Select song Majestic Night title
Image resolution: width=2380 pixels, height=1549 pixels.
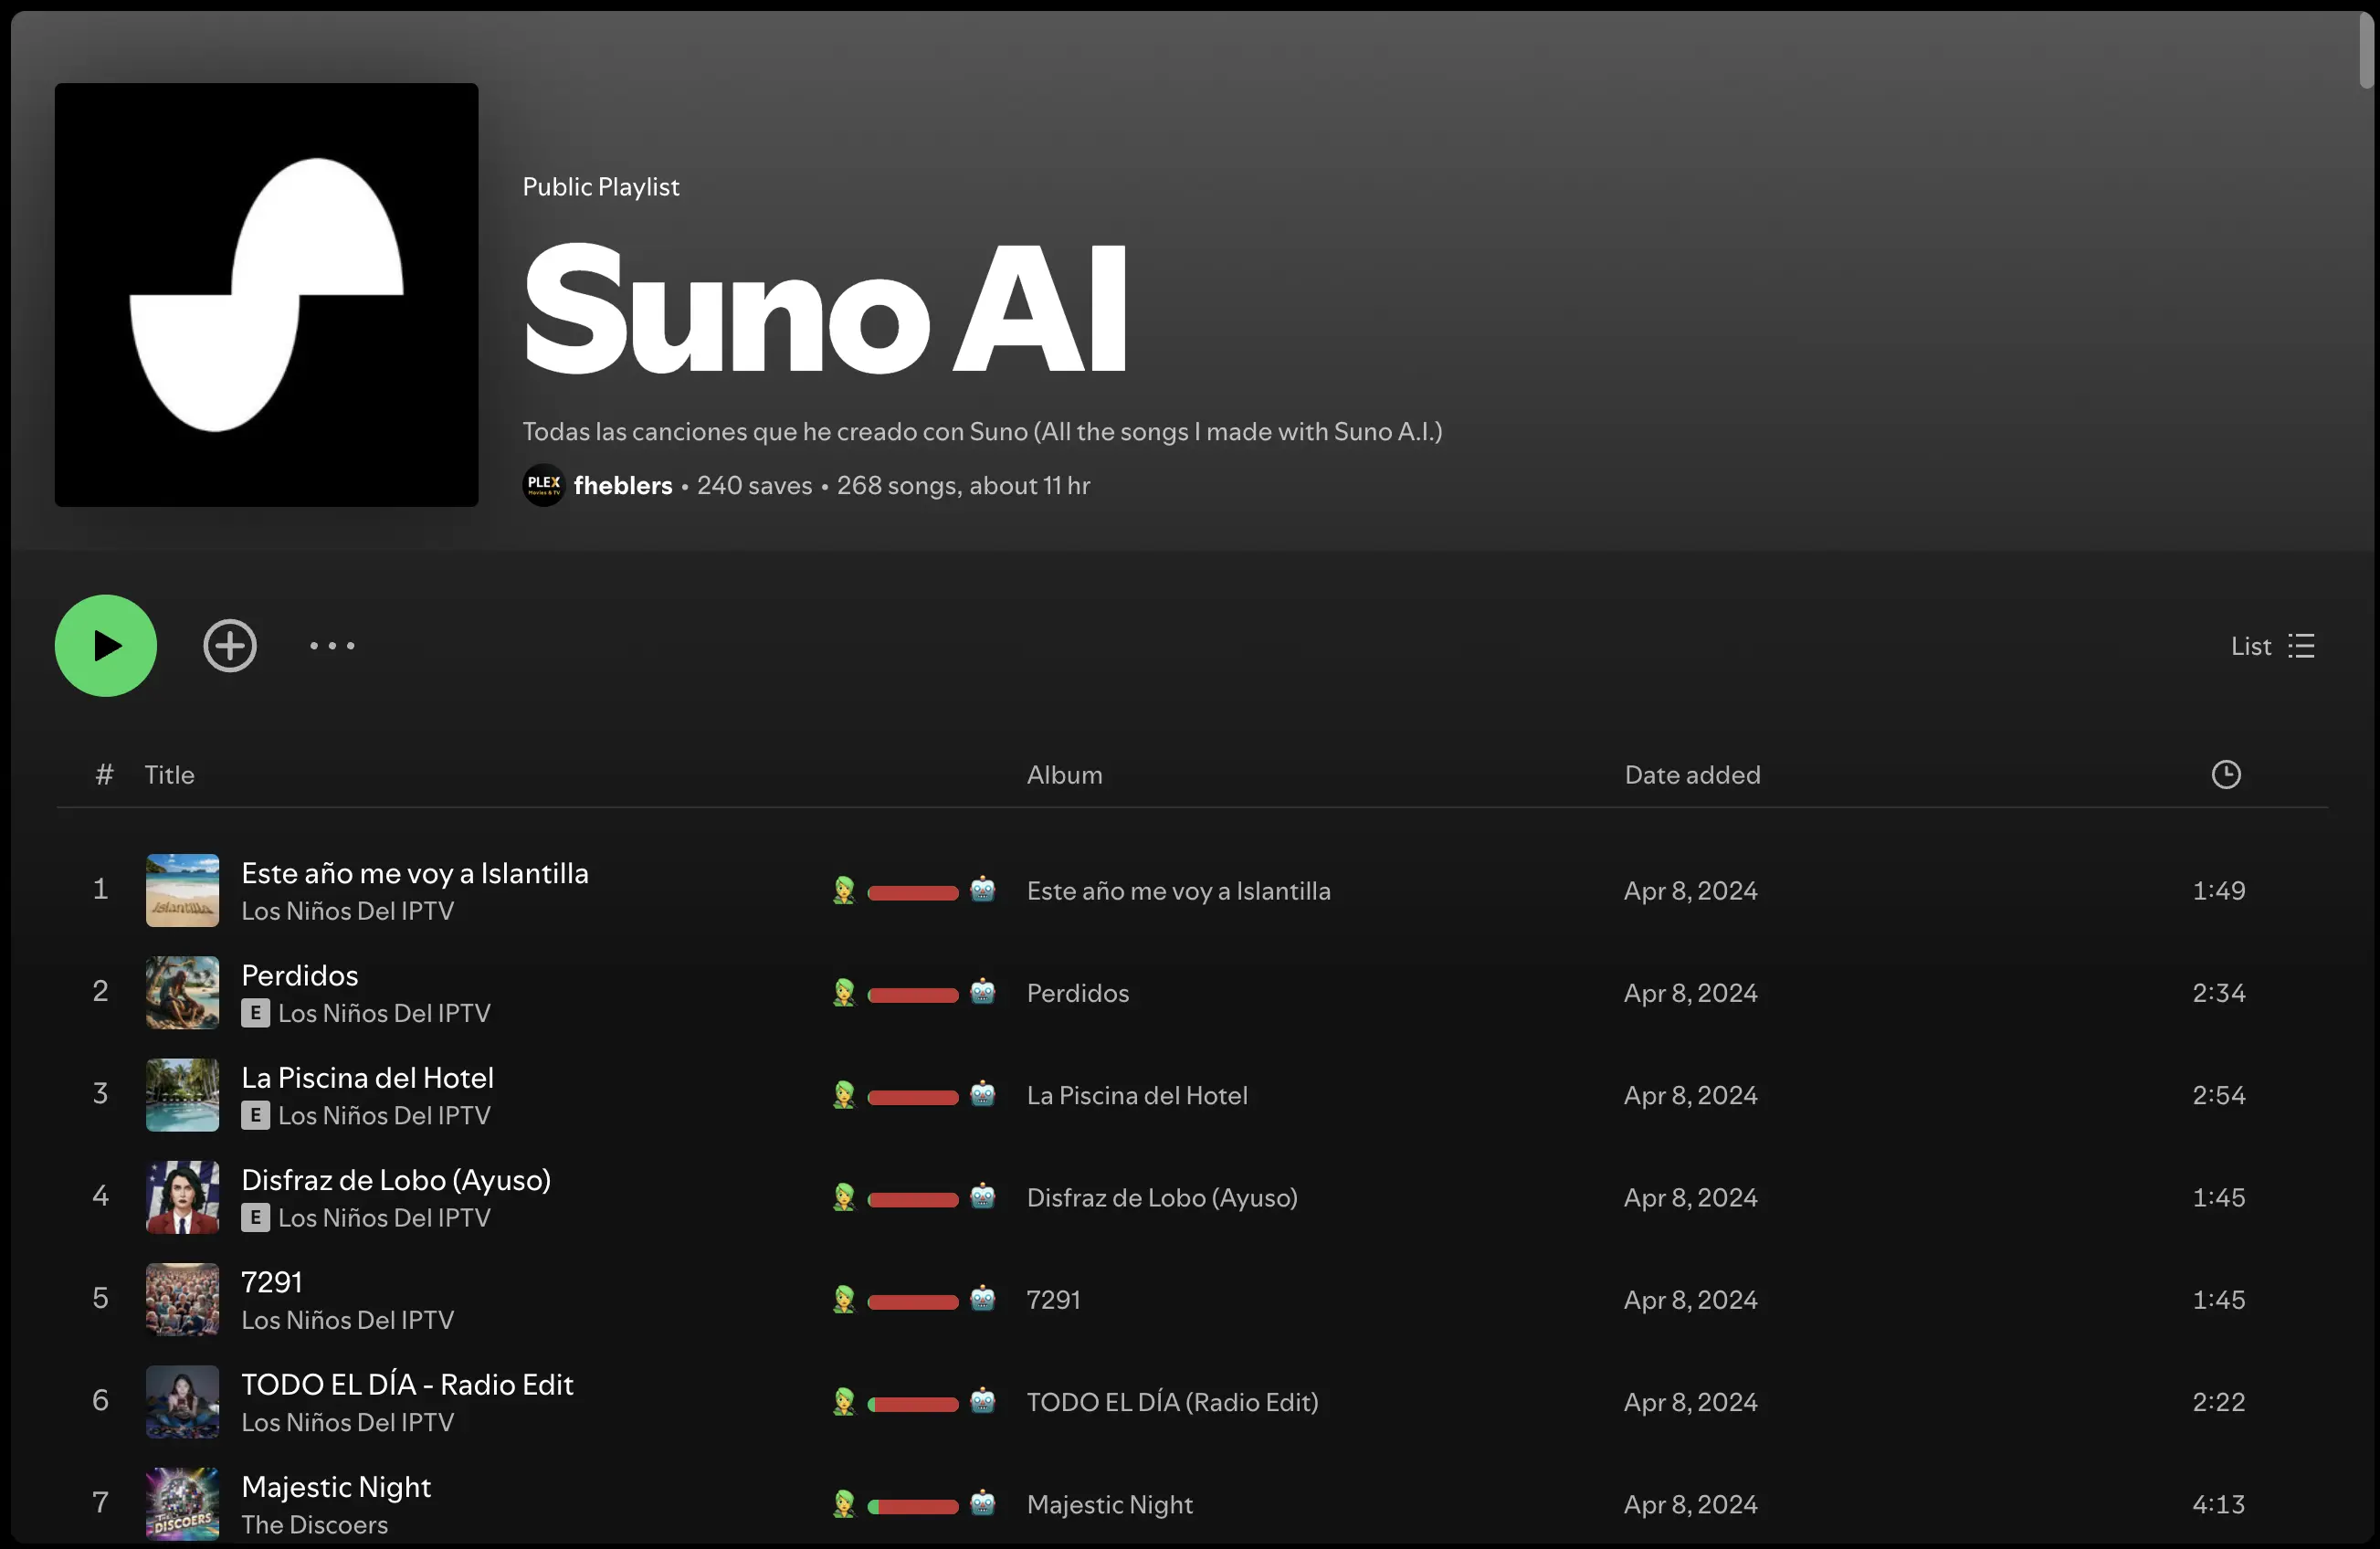coord(336,1487)
